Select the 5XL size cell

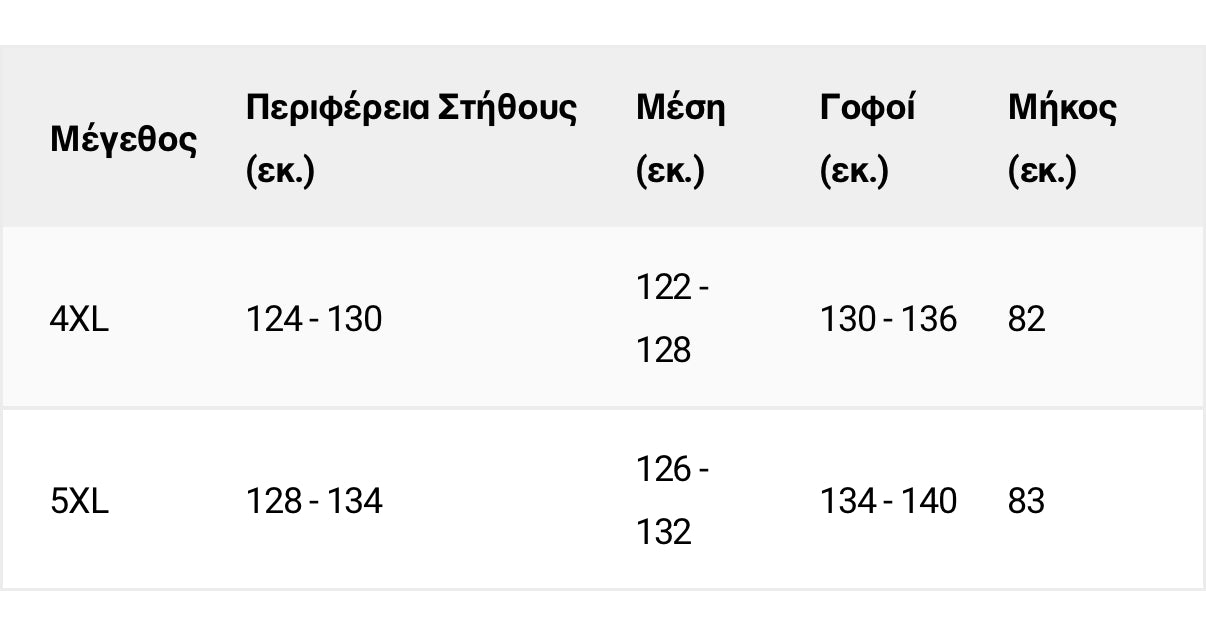79,501
